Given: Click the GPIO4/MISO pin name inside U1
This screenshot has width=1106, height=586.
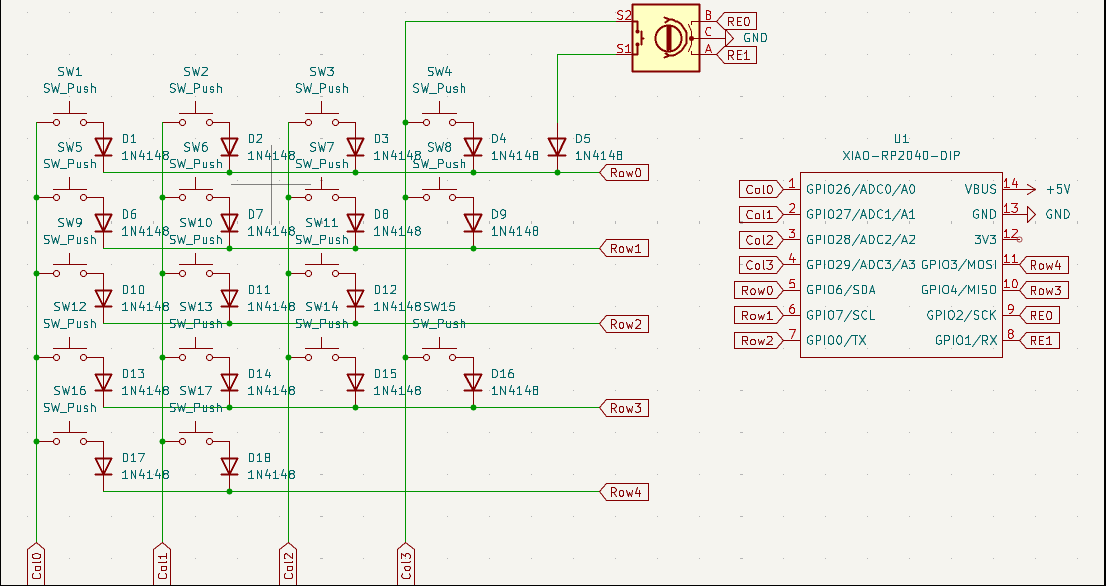Looking at the screenshot, I should (x=958, y=290).
